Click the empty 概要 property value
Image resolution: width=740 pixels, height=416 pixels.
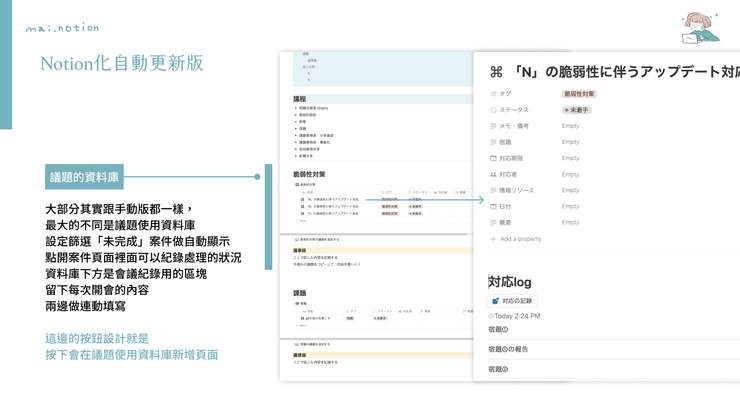570,222
